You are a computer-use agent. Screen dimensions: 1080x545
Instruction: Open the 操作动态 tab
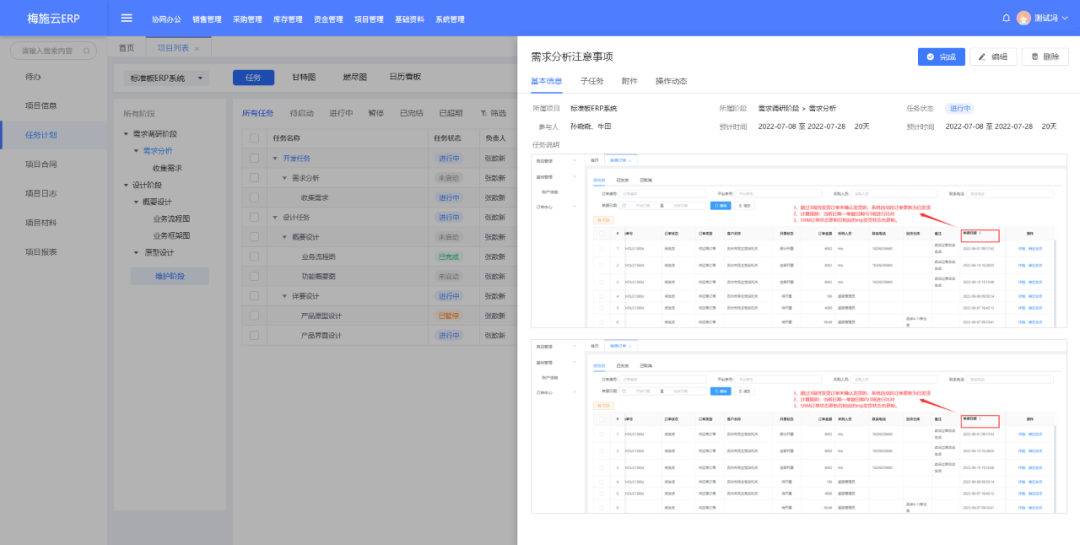[670, 81]
